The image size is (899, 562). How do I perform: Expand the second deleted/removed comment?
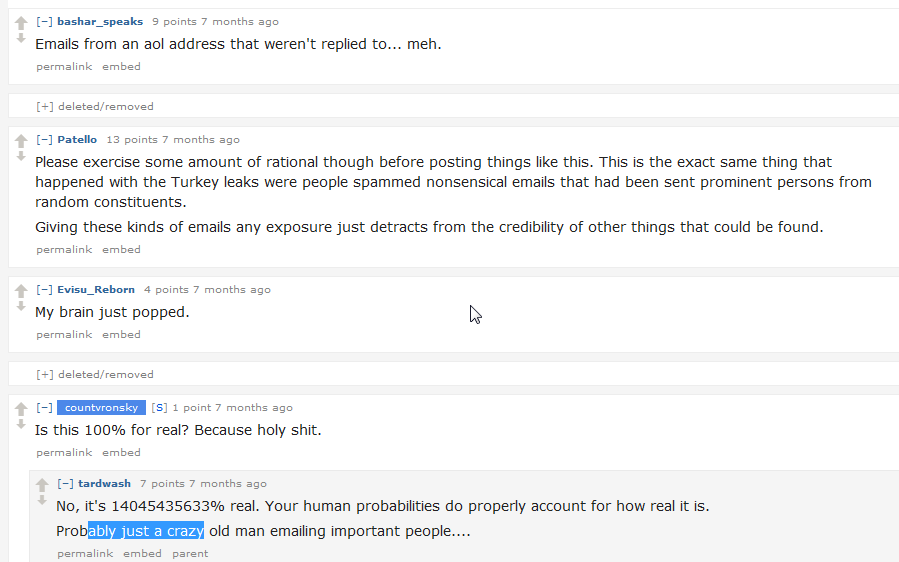[x=44, y=374]
